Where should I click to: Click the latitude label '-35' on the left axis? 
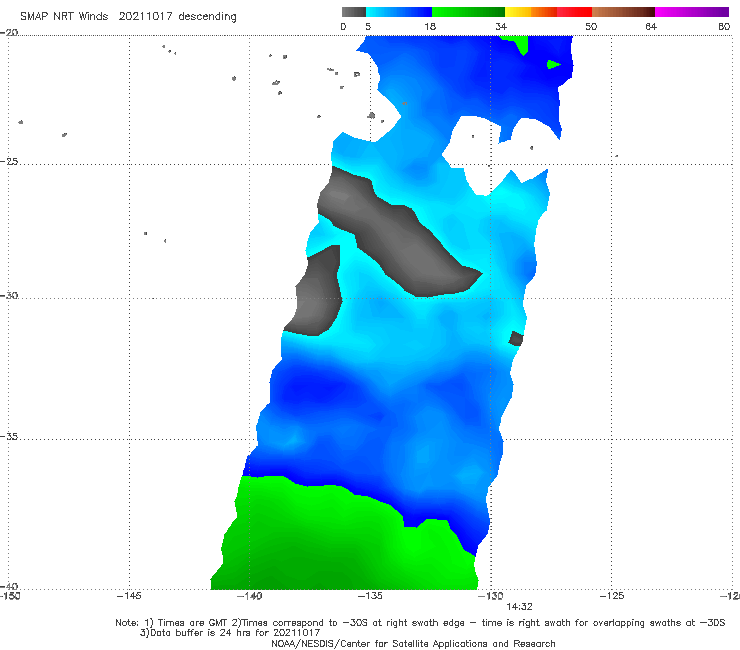(x=9, y=436)
